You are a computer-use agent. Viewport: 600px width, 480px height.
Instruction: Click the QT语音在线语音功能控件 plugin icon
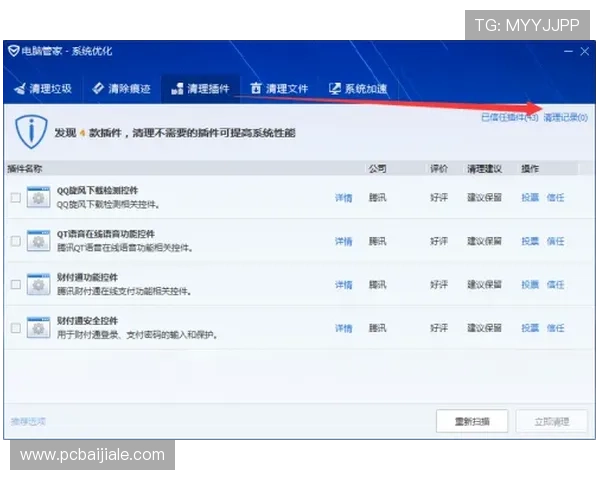[x=38, y=241]
